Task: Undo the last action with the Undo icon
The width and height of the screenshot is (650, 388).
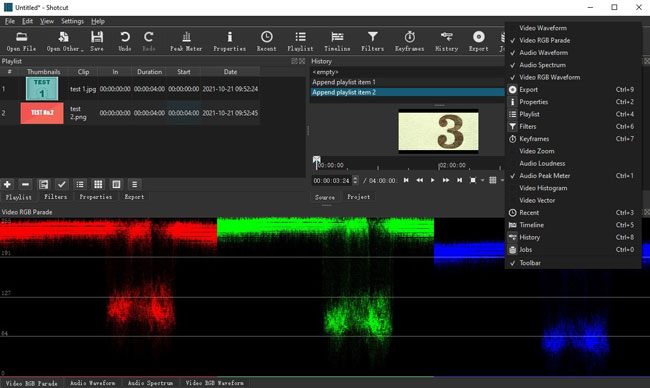Action: coord(124,41)
